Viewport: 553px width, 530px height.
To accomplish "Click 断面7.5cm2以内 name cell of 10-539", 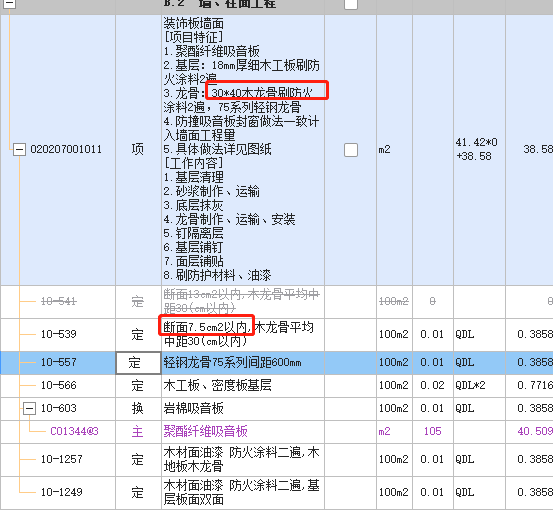I will (243, 334).
